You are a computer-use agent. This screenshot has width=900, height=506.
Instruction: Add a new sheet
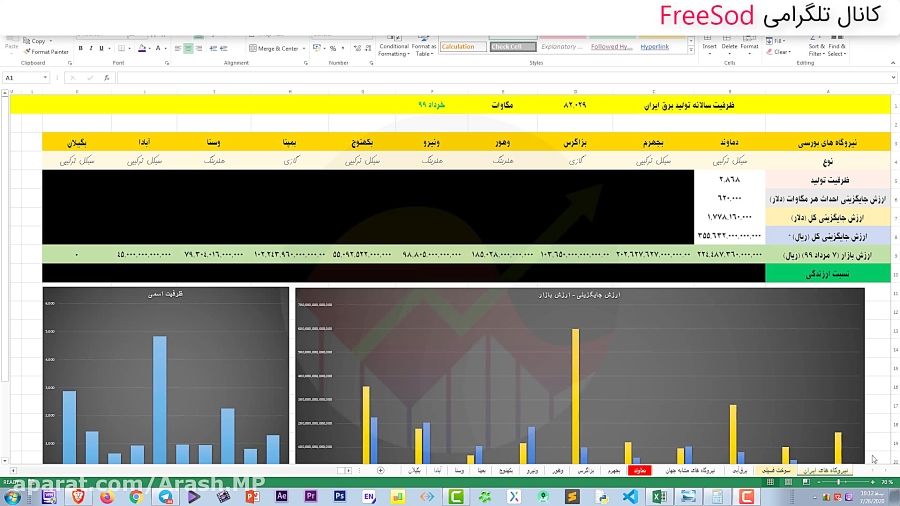tap(381, 470)
